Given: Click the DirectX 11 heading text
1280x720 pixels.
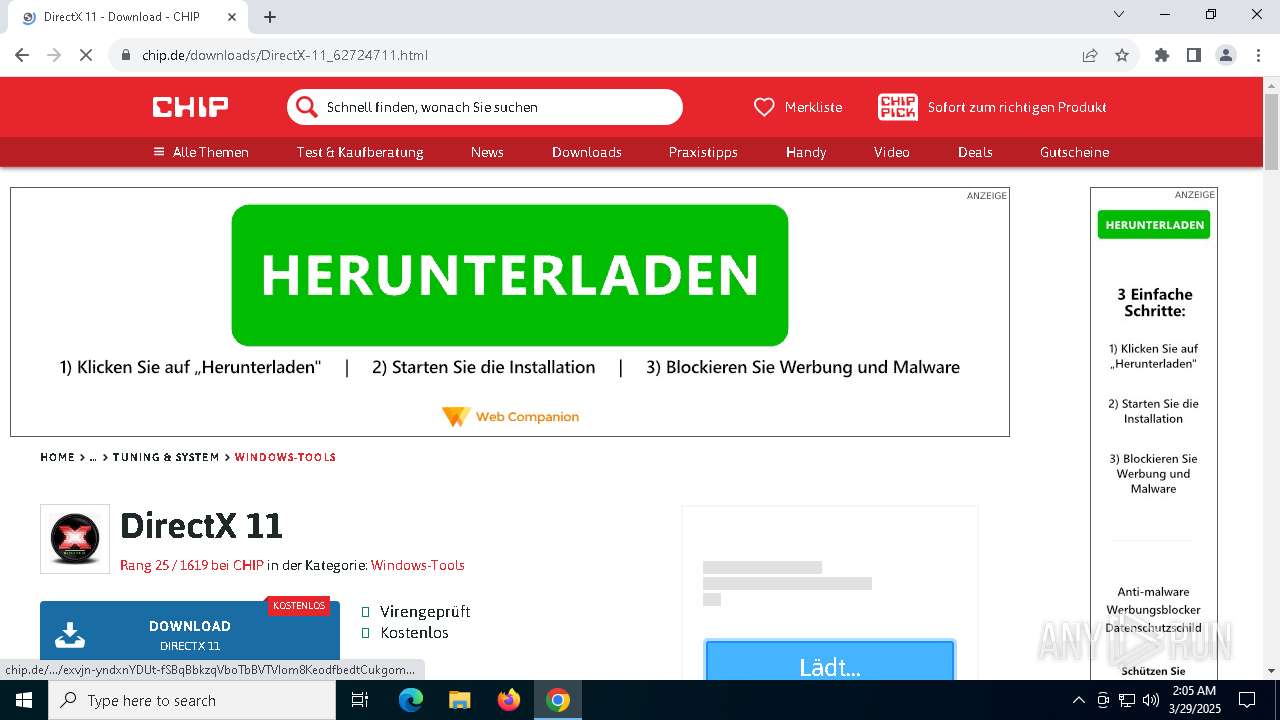Looking at the screenshot, I should coord(201,525).
